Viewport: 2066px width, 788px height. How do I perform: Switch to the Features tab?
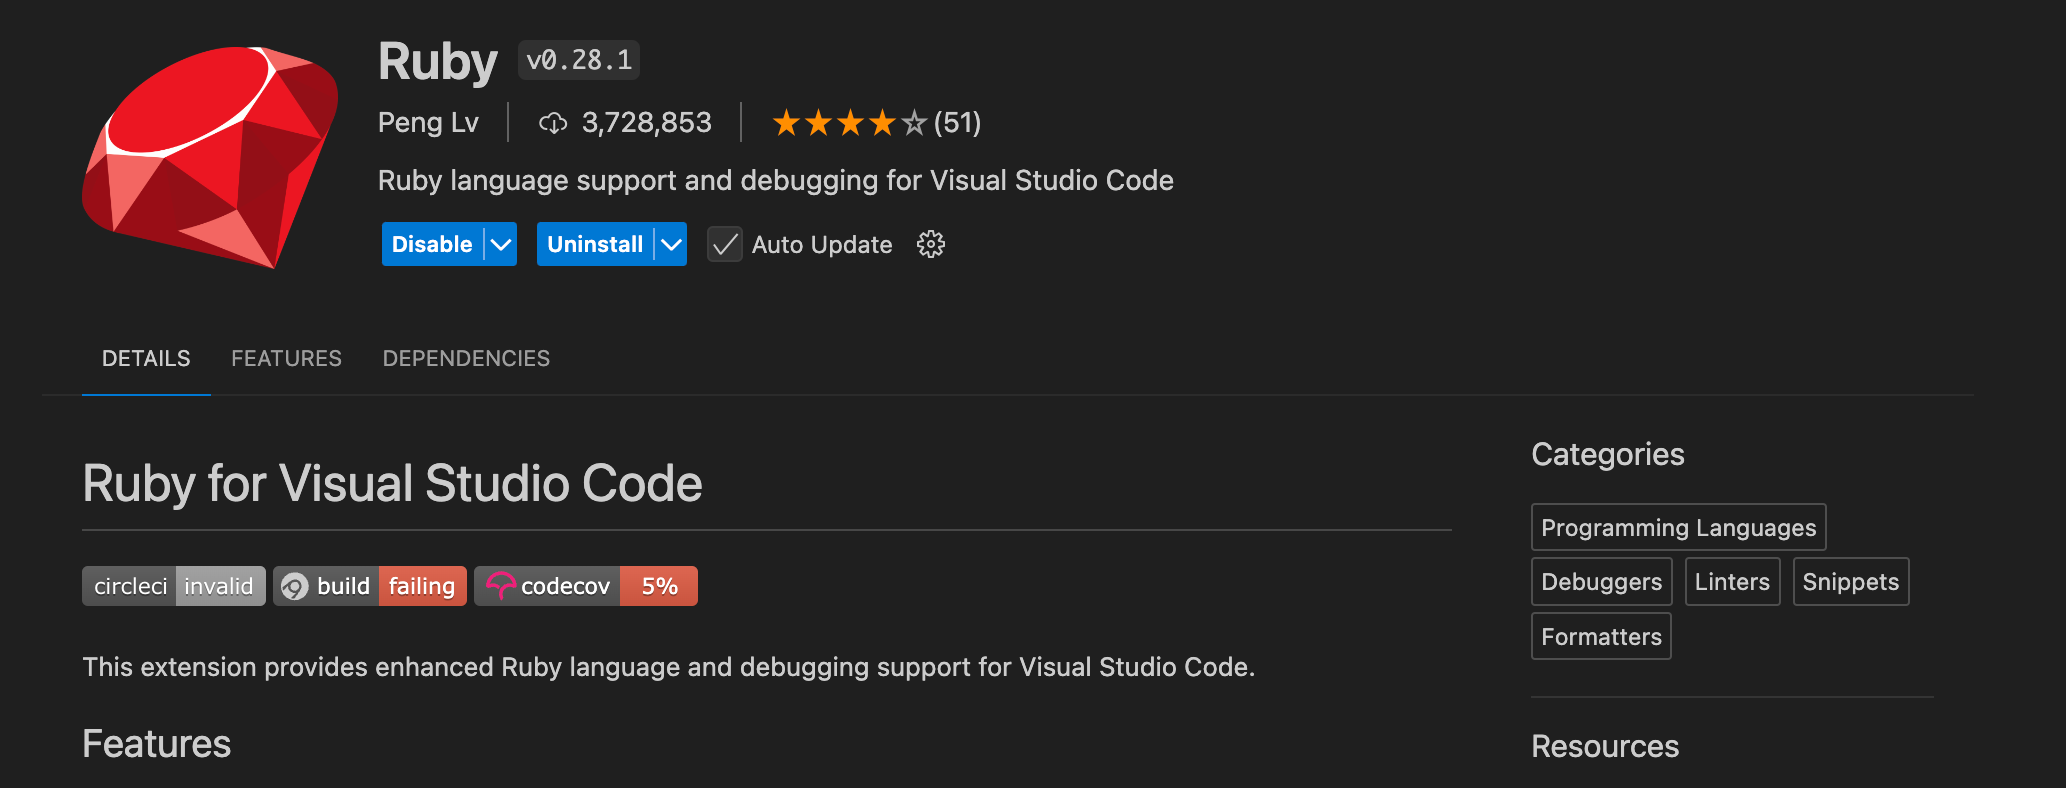[287, 358]
